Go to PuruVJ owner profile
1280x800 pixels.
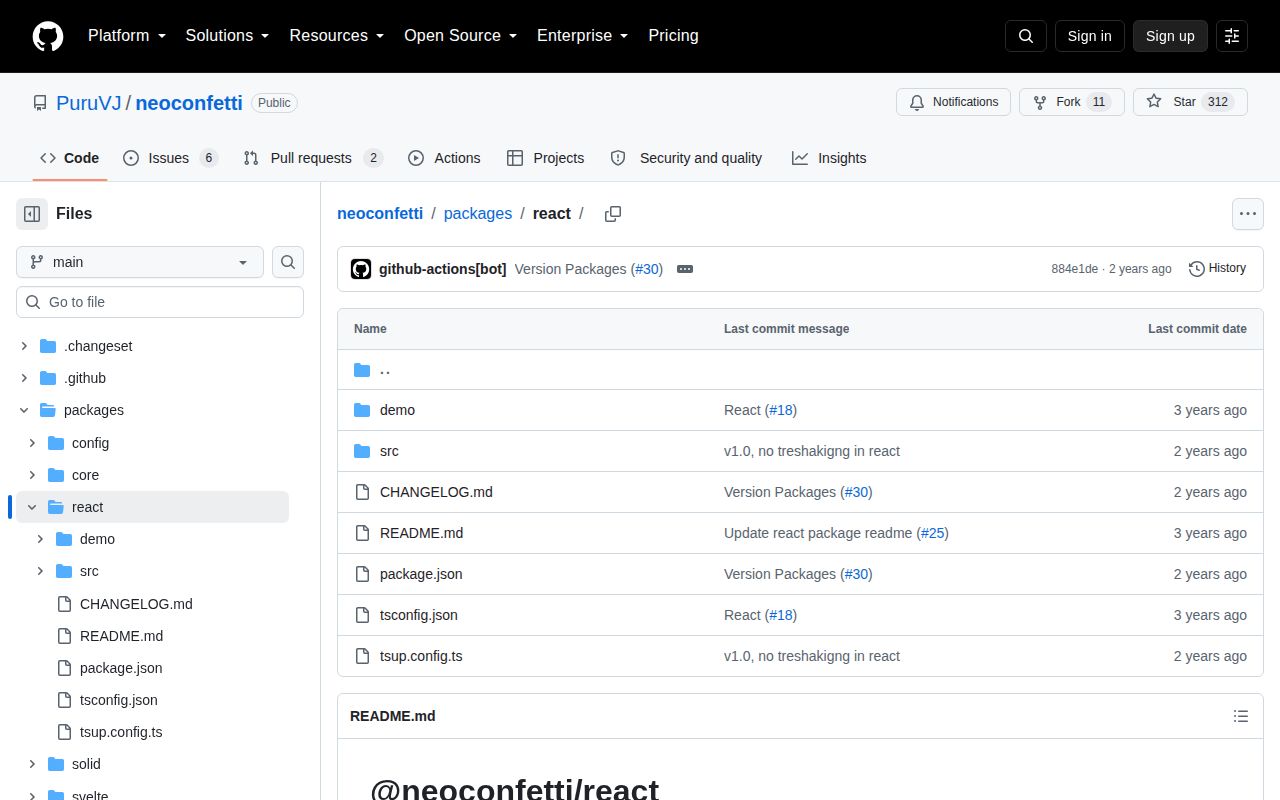tap(88, 103)
